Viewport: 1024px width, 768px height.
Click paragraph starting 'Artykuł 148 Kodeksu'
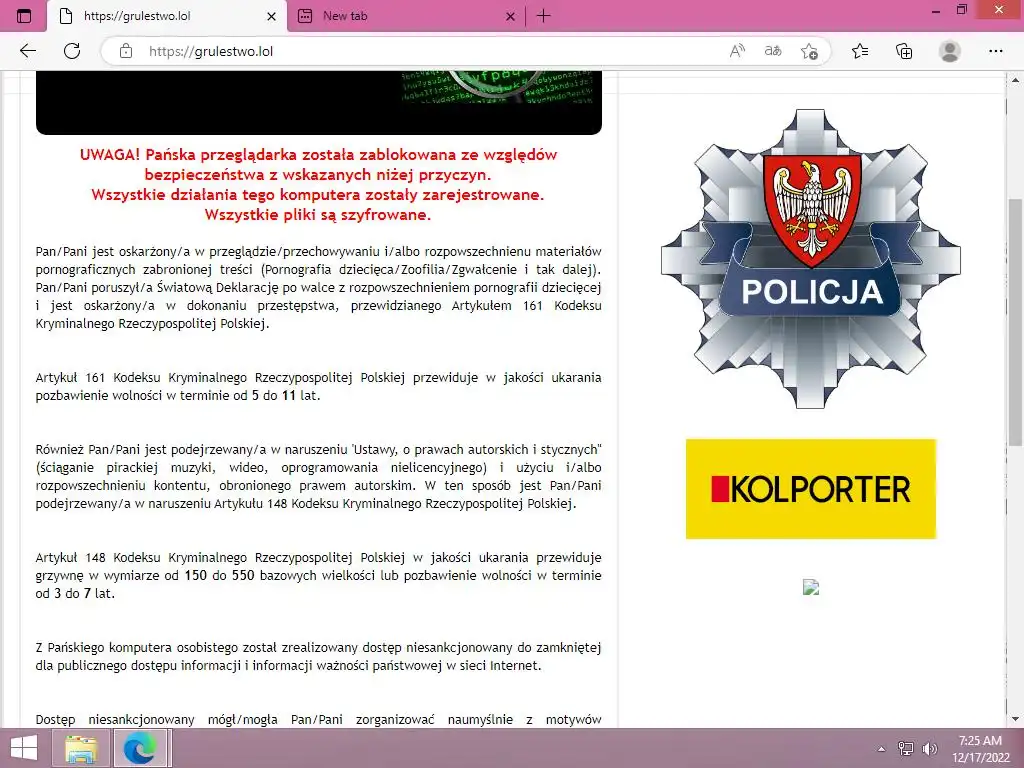pos(319,575)
